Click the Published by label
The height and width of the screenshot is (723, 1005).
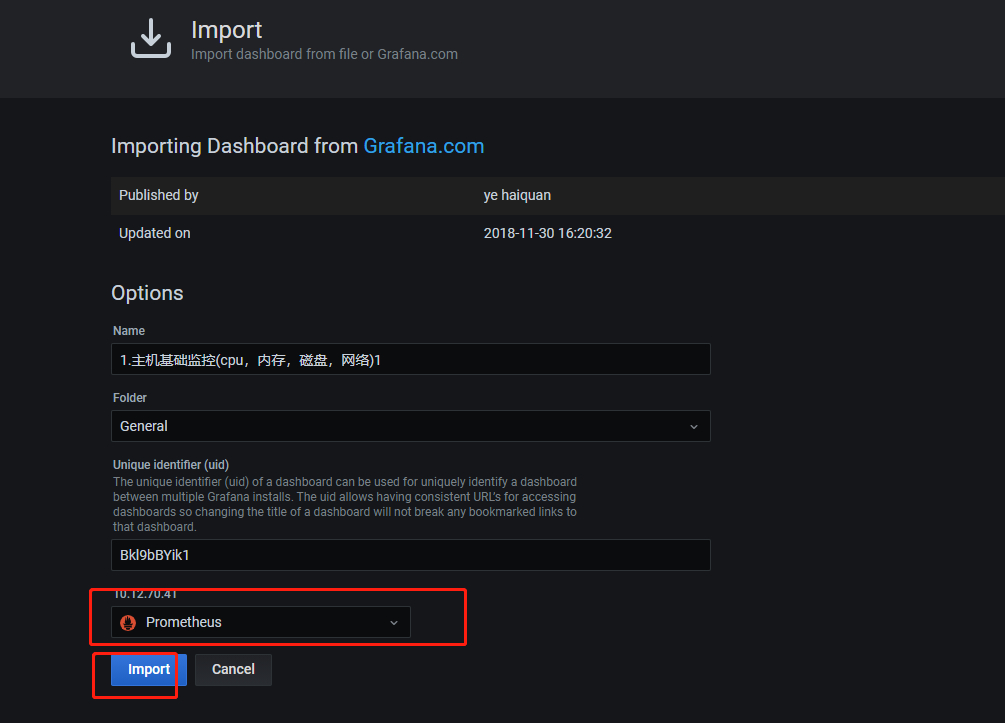point(158,195)
